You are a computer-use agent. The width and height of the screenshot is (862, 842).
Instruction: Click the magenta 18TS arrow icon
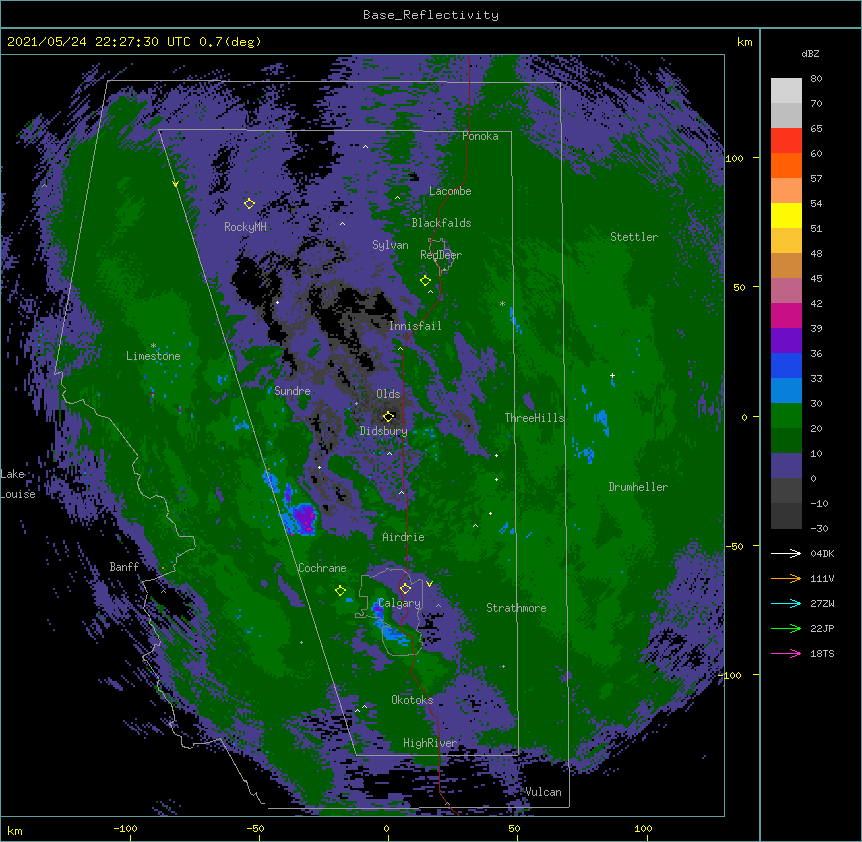pyautogui.click(x=786, y=653)
